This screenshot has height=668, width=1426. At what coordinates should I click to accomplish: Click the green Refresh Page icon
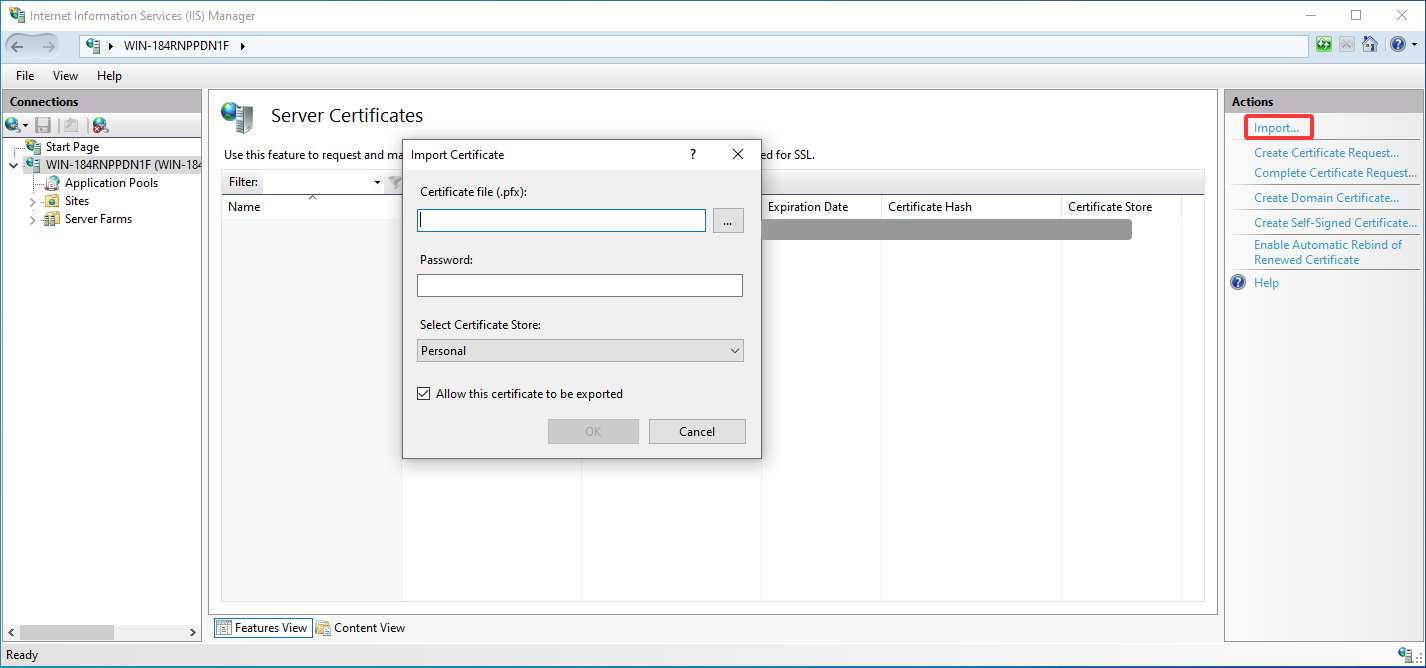coord(1324,45)
